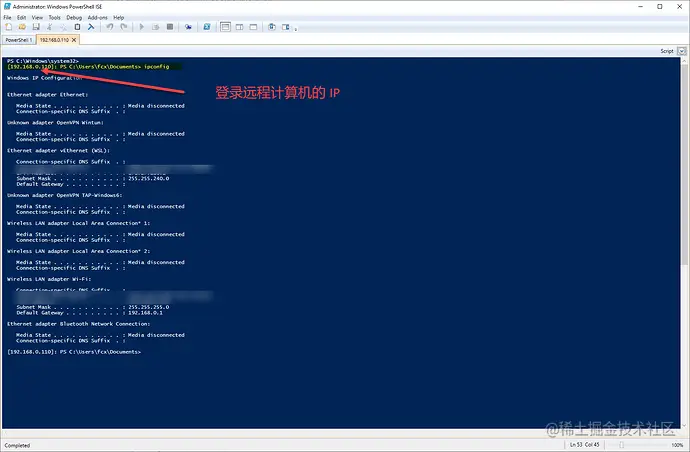Click Subnet Mask 255.255.240.0 value
The height and width of the screenshot is (452, 690).
[149, 179]
